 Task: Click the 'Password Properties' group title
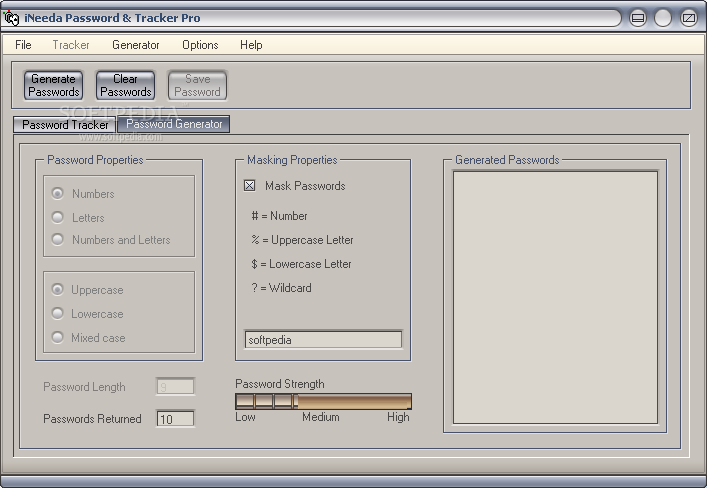95,160
